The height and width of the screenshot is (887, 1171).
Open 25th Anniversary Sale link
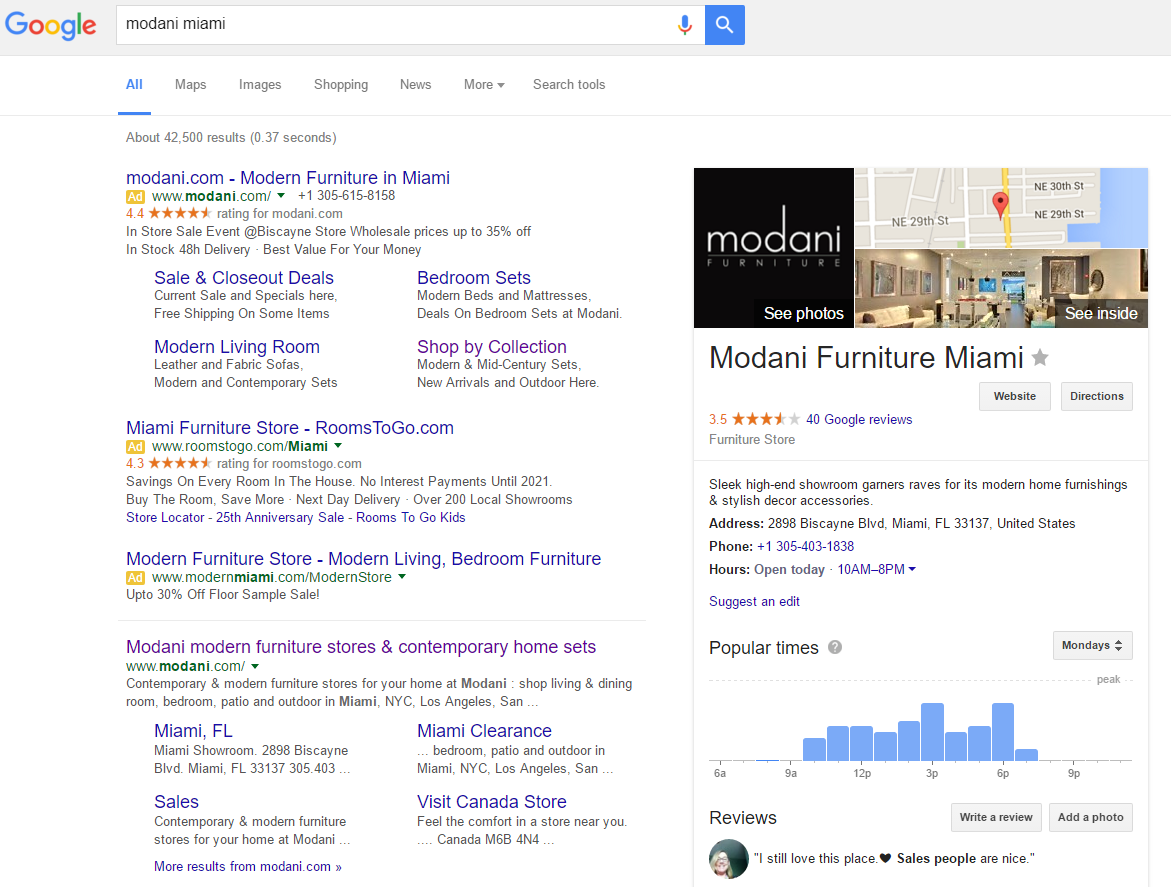[x=280, y=517]
